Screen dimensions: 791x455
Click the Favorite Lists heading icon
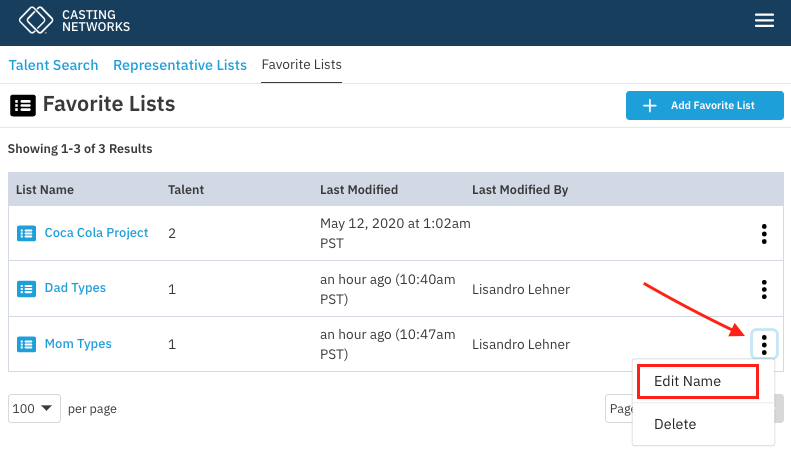[22, 105]
